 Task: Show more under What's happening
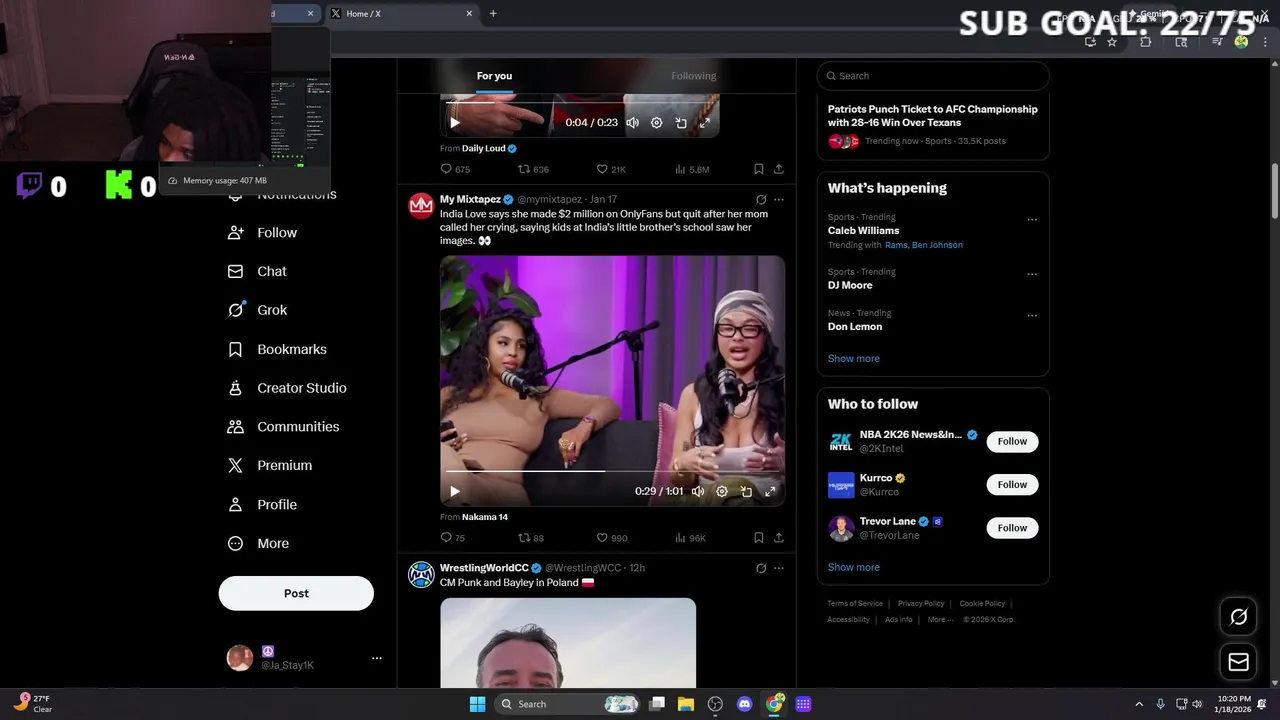coord(854,358)
